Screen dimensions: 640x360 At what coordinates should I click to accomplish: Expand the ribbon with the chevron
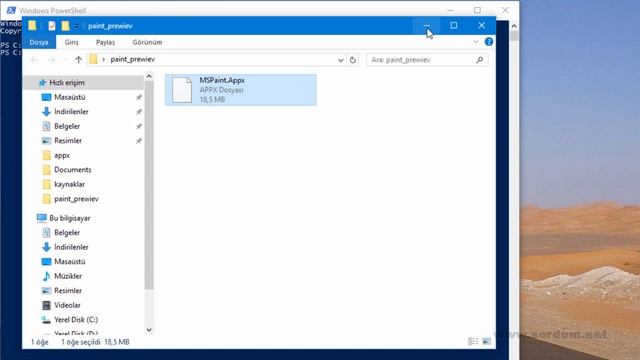(476, 42)
